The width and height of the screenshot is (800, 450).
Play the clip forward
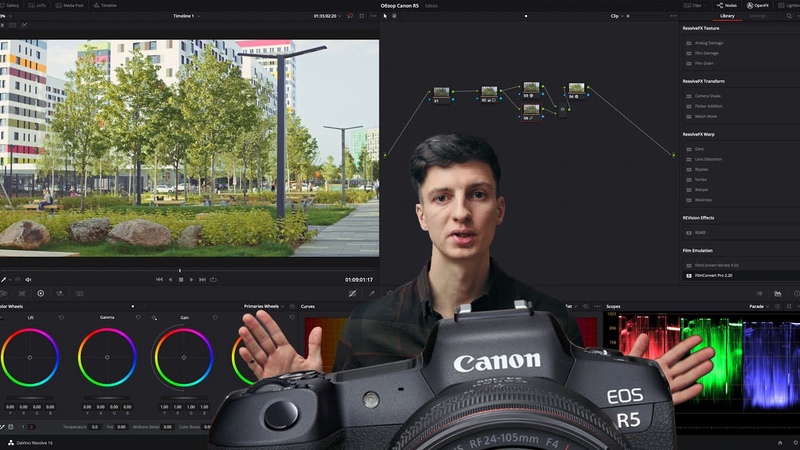click(x=191, y=280)
